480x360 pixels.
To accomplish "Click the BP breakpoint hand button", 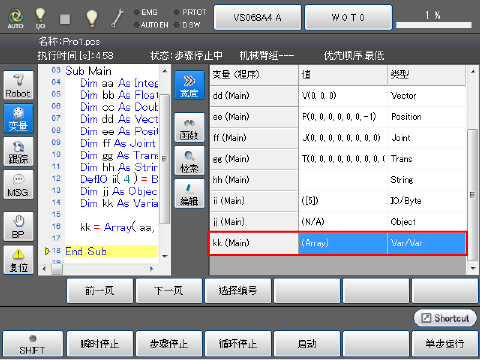I will click(18, 226).
